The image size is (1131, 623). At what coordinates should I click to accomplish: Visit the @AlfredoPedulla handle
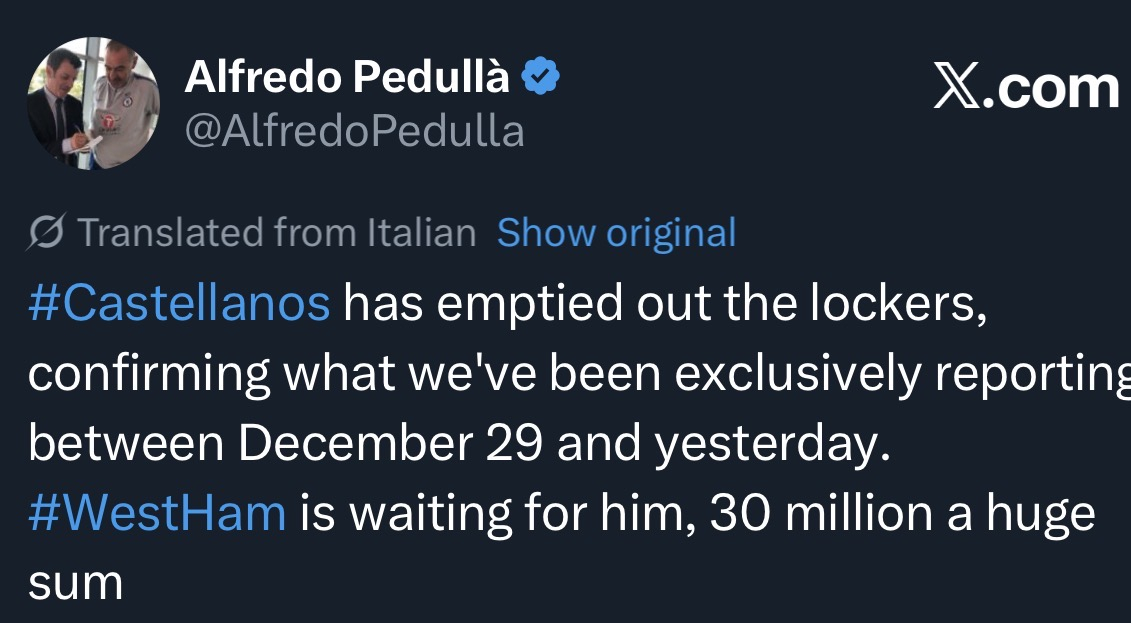coord(354,131)
